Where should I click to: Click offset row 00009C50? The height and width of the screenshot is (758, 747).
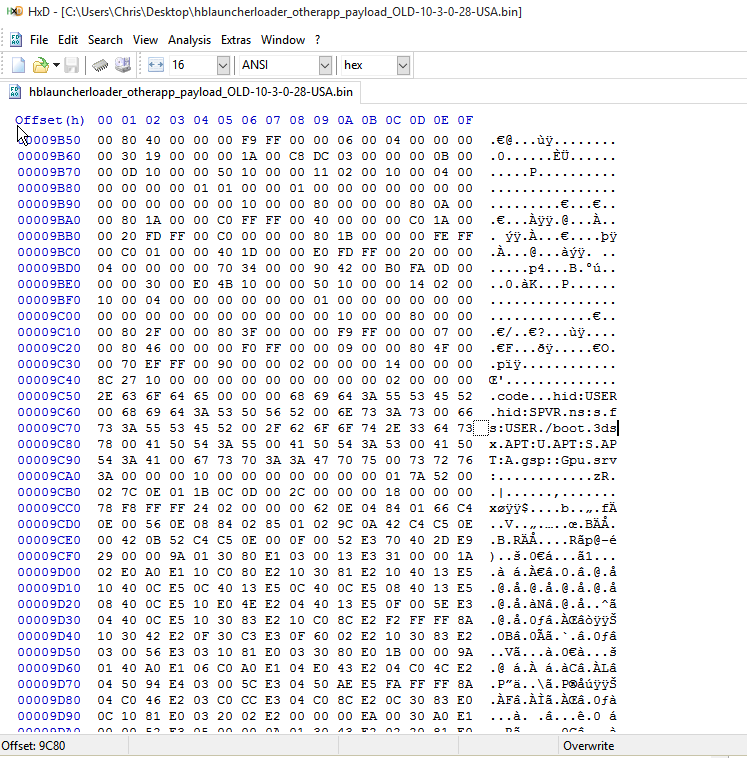[x=49, y=396]
